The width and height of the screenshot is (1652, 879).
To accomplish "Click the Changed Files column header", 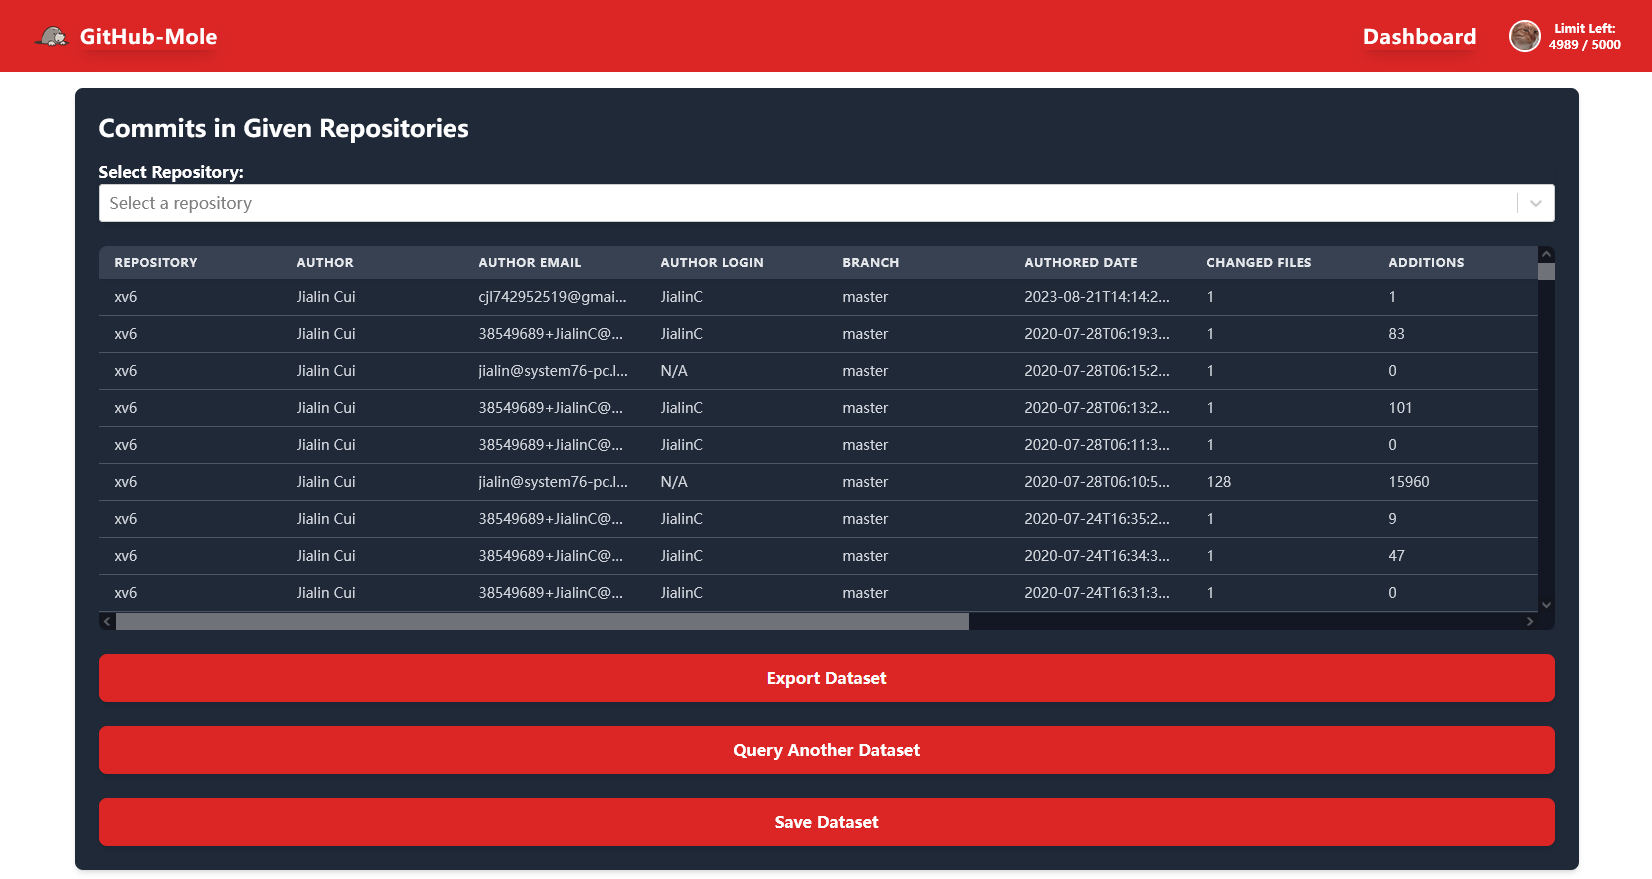I will tap(1258, 263).
